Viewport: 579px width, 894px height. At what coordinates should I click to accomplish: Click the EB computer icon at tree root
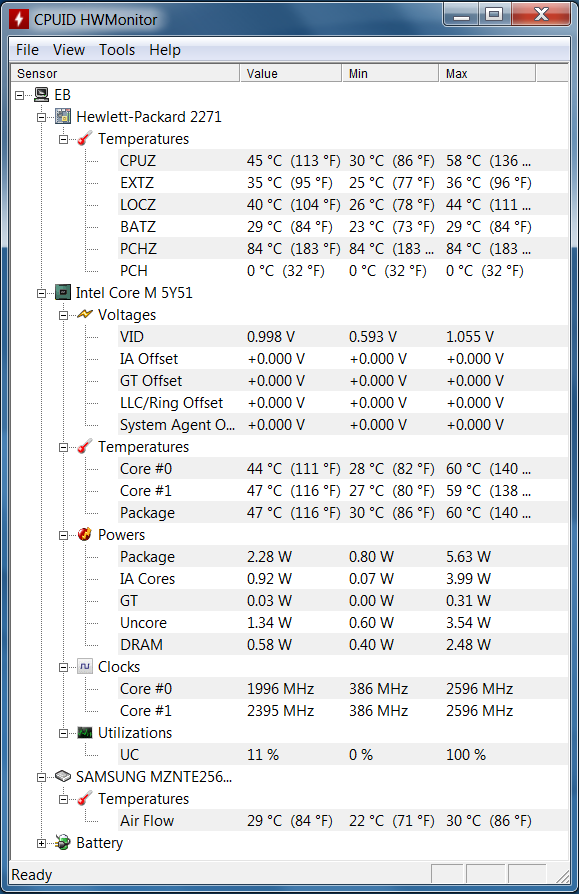point(41,95)
